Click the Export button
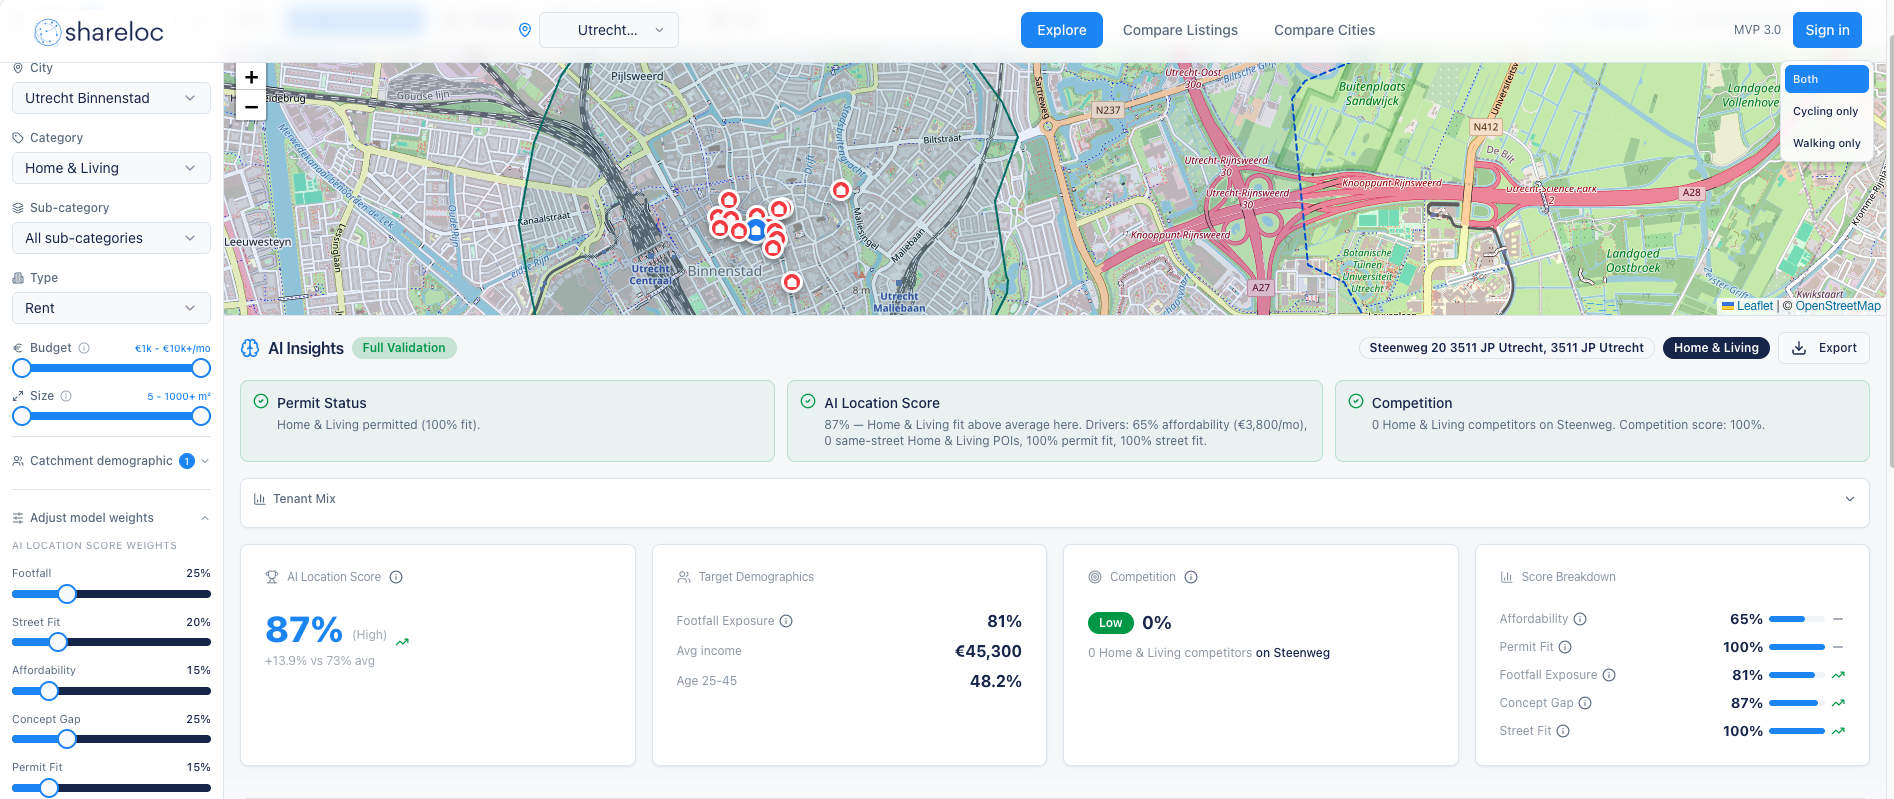The height and width of the screenshot is (799, 1894). click(x=1824, y=348)
